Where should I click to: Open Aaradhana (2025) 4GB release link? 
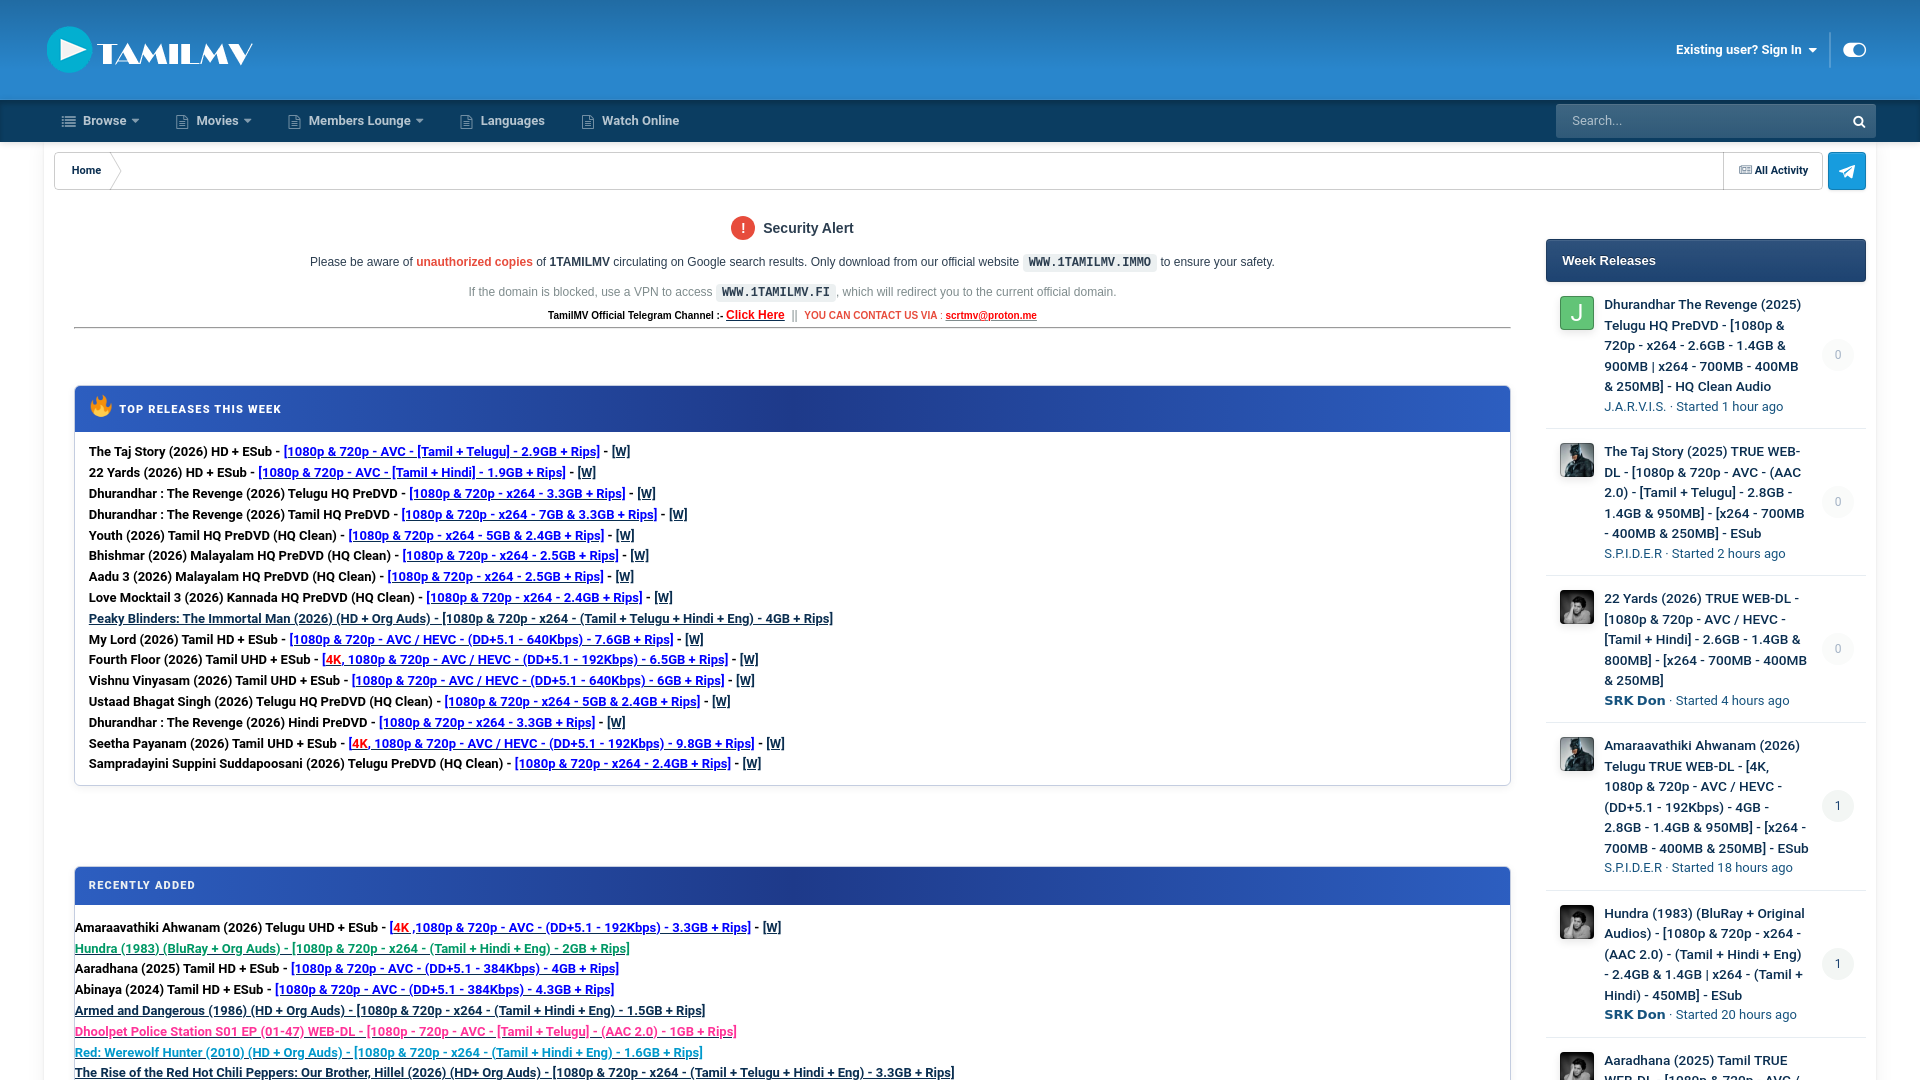pos(455,969)
